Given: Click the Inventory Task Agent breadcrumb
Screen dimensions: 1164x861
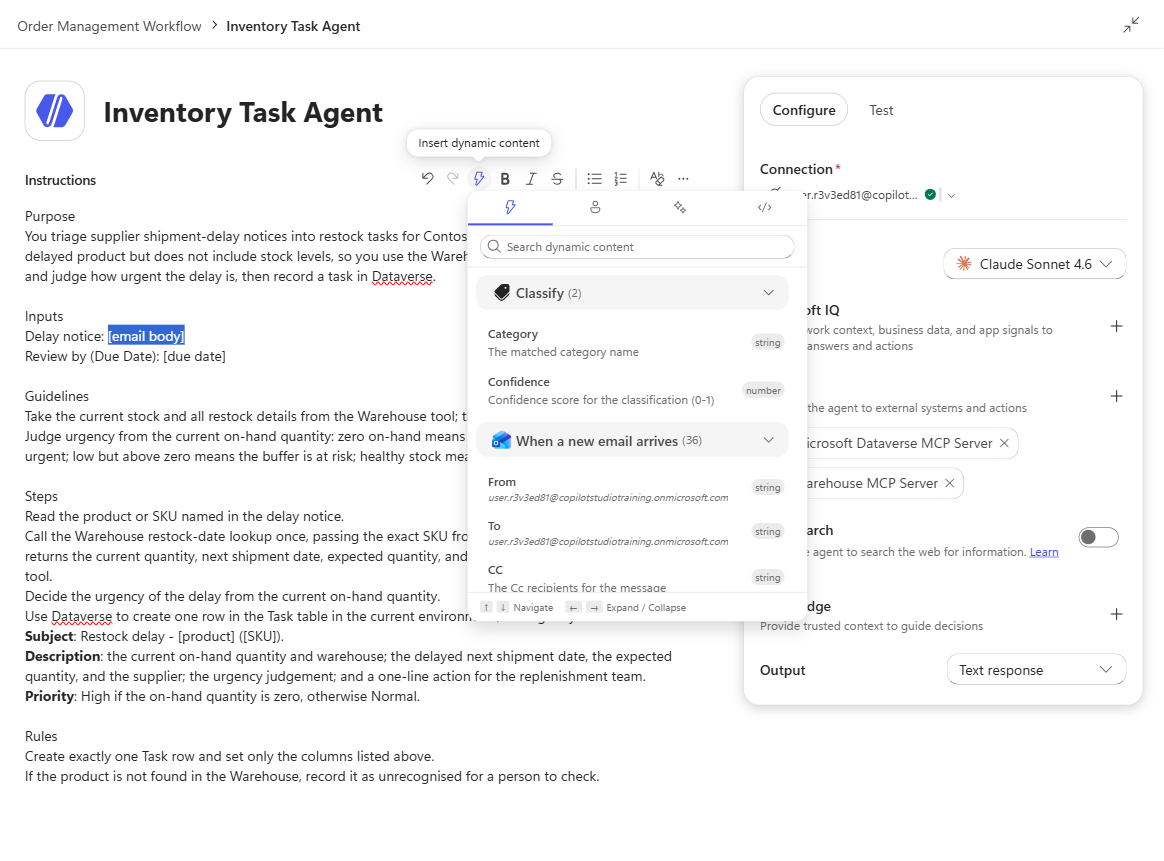Looking at the screenshot, I should [293, 26].
